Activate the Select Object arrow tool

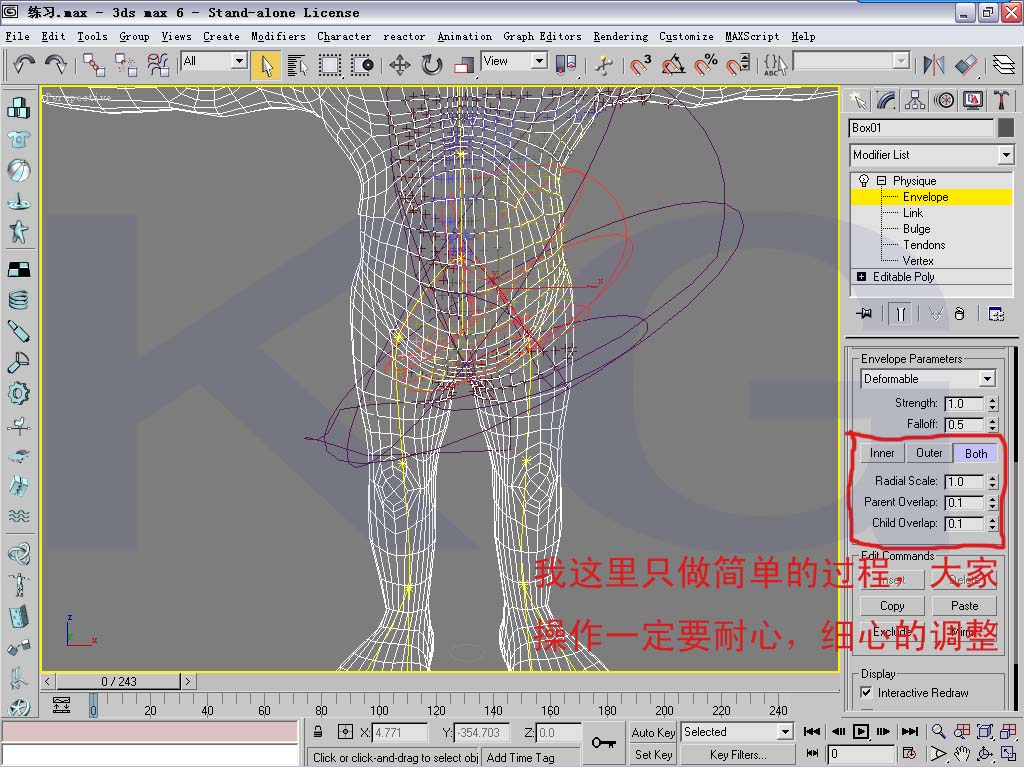click(x=266, y=65)
